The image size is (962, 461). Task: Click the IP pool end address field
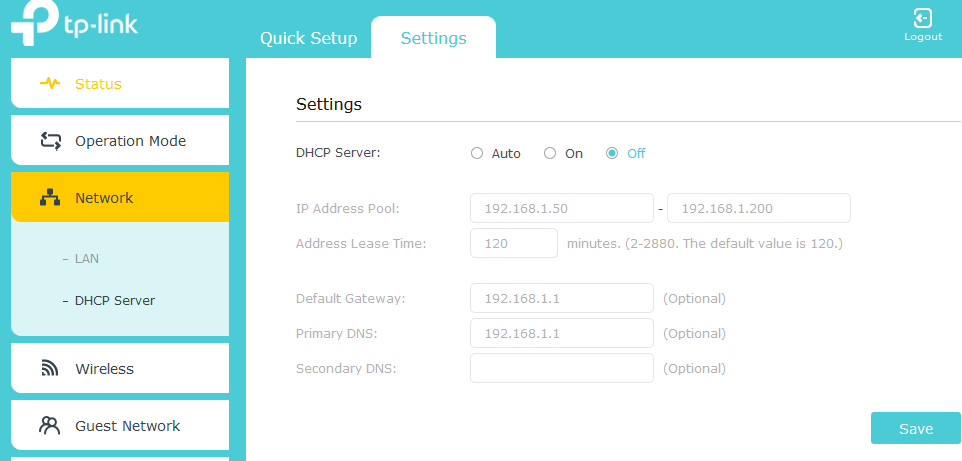pyautogui.click(x=759, y=208)
